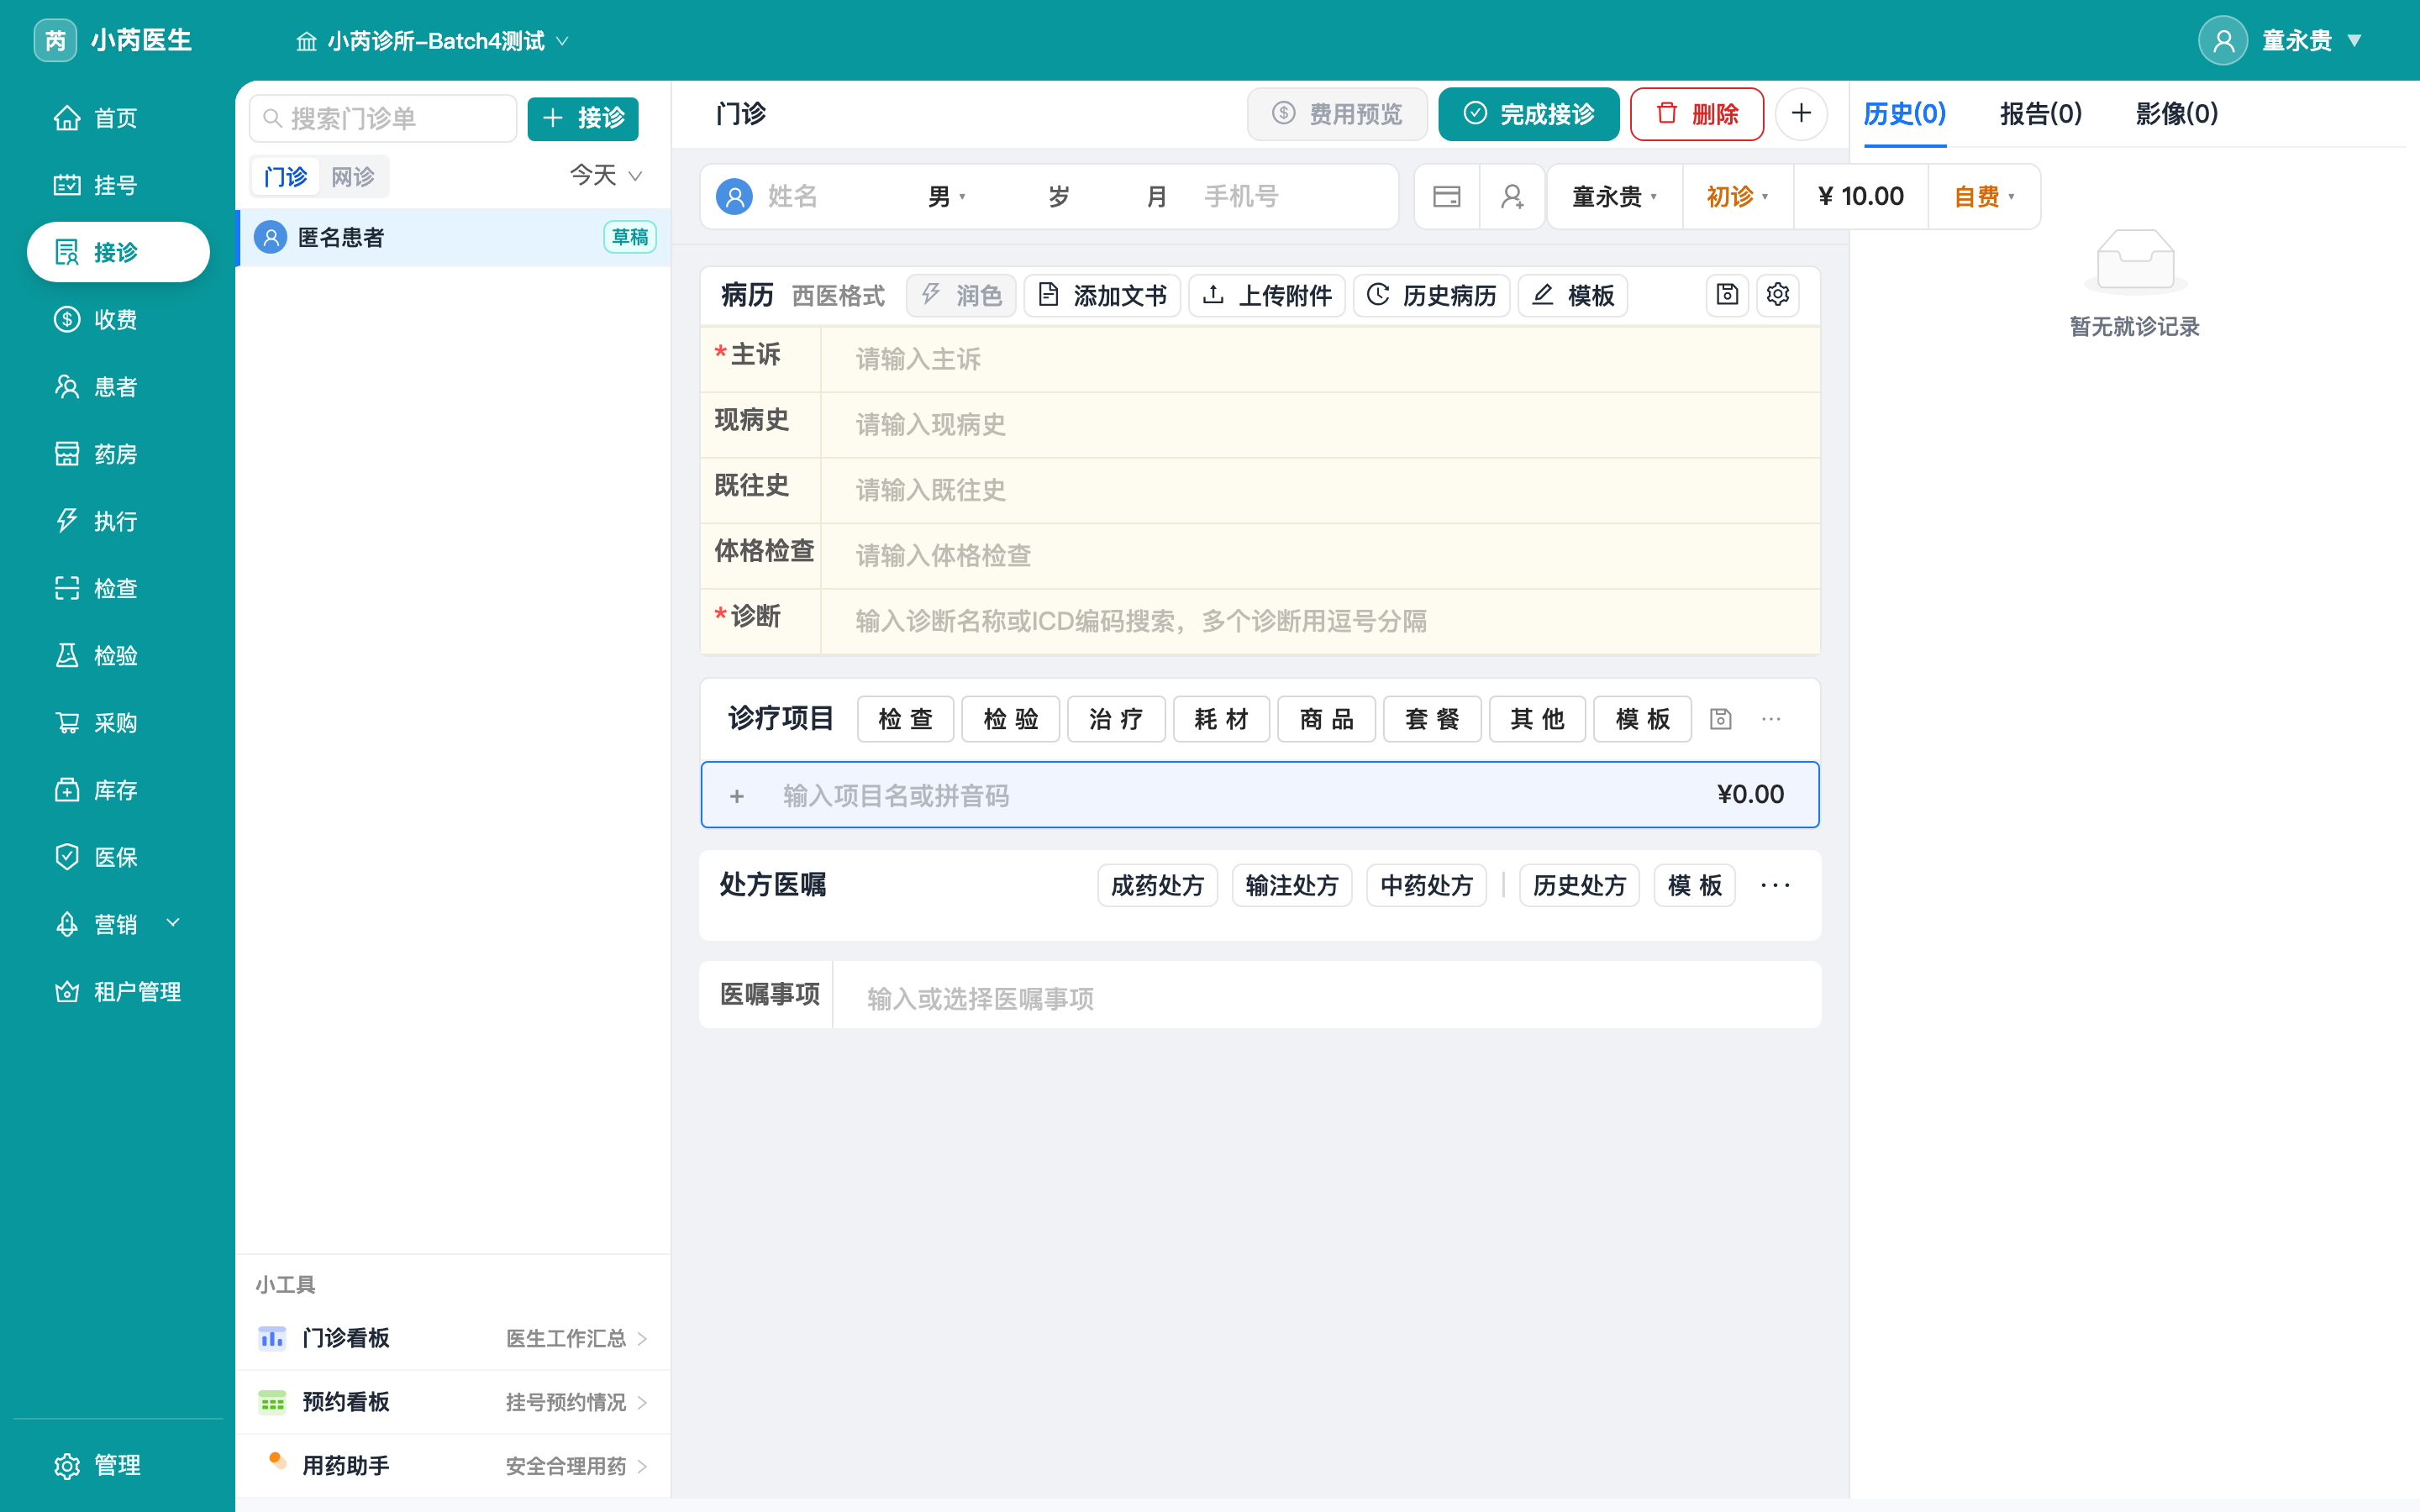
Task: Click the save icon in 病历 toolbar
Action: coord(1727,295)
